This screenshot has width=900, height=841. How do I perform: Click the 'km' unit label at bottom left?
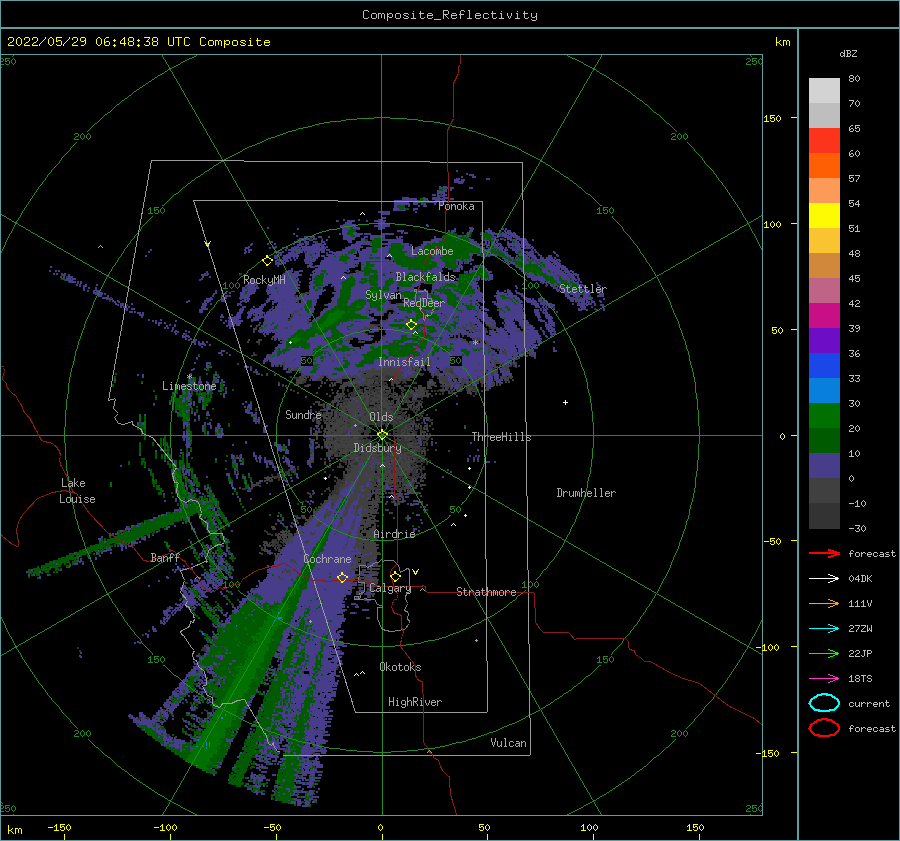click(x=14, y=830)
